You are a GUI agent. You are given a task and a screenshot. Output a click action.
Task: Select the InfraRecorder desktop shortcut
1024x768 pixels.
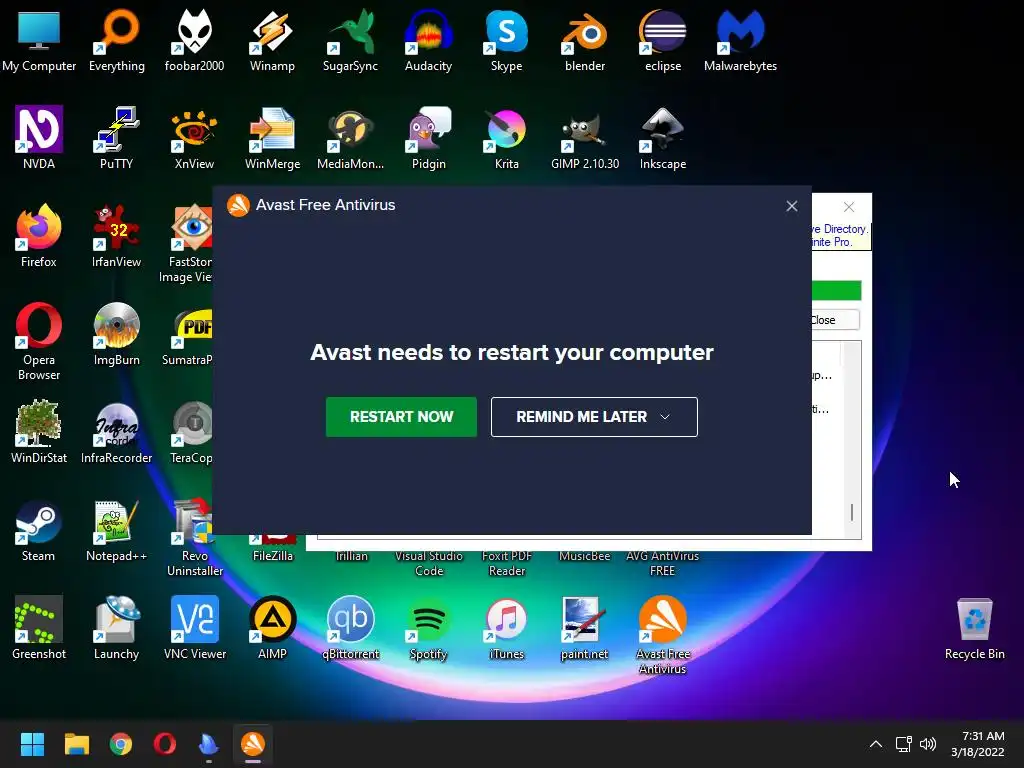pyautogui.click(x=116, y=432)
